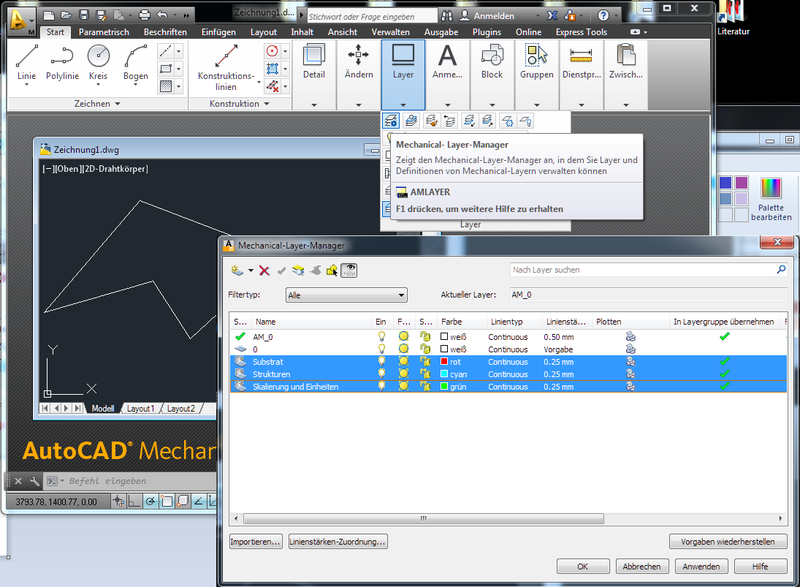This screenshot has height=587, width=800.
Task: Open the dropdown arrow under Bogen
Action: [136, 85]
